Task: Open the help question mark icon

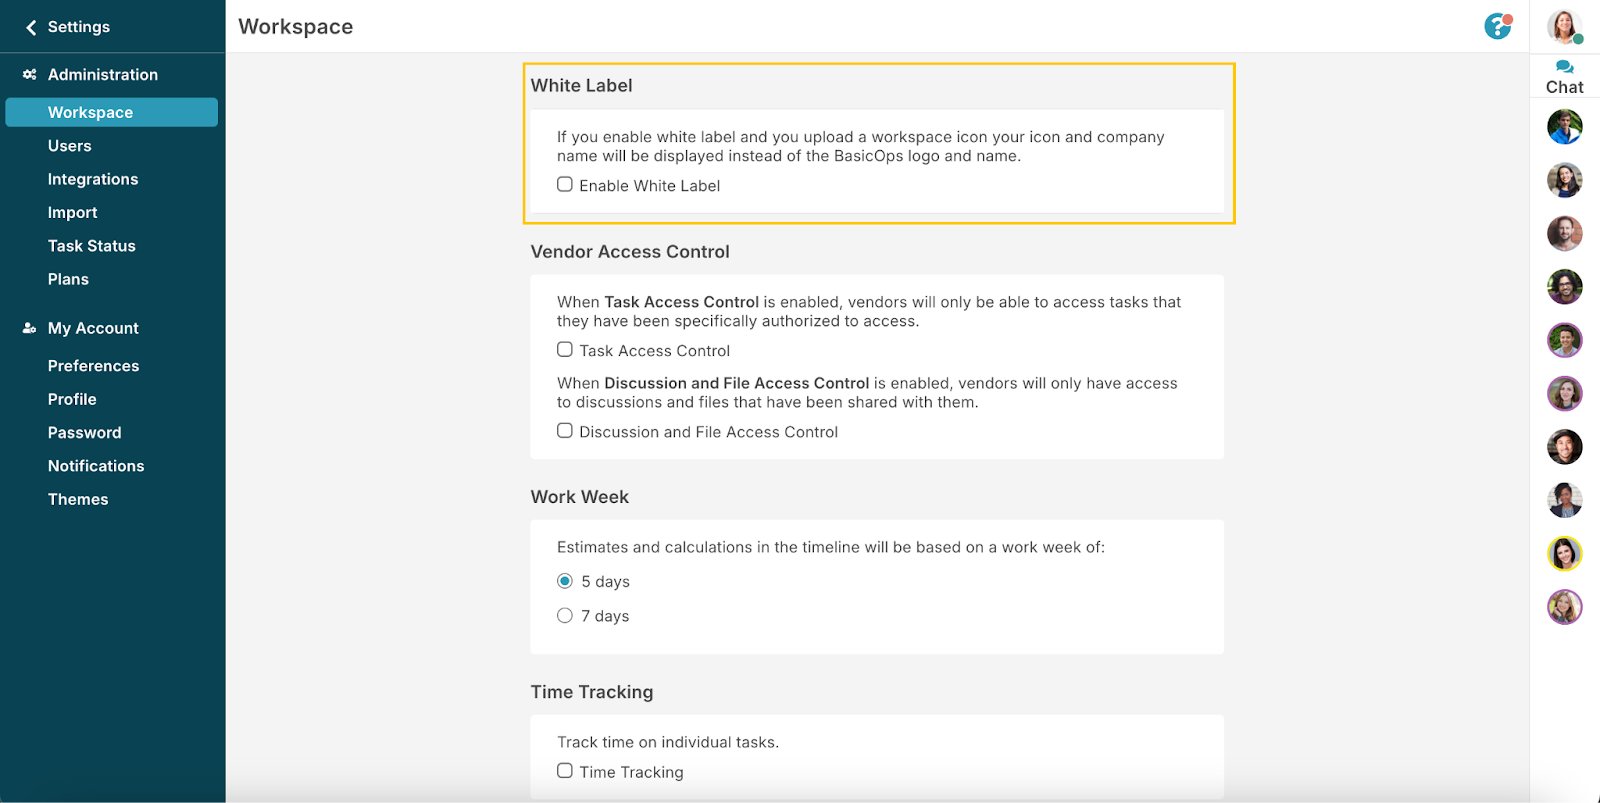Action: pos(1497,26)
